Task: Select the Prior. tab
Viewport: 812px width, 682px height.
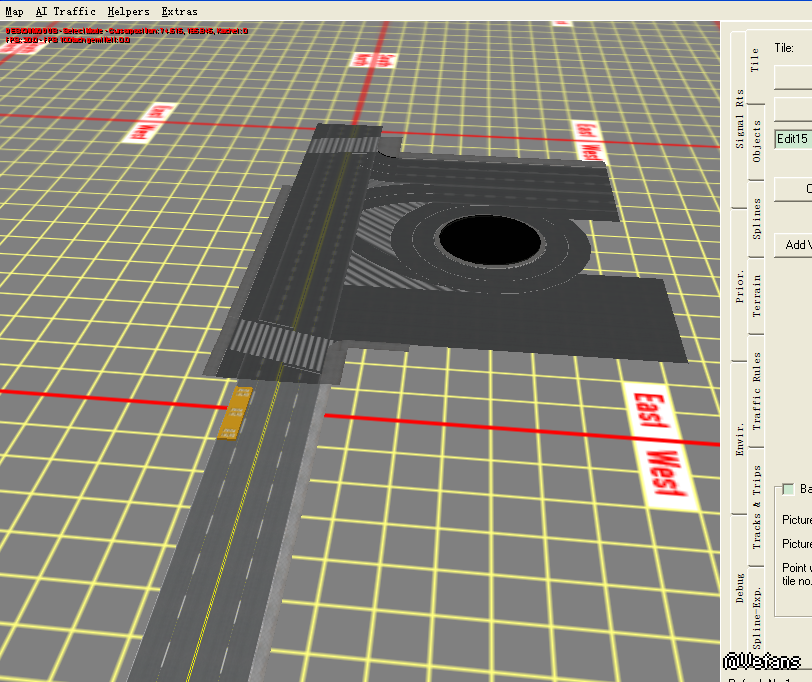Action: click(x=739, y=287)
